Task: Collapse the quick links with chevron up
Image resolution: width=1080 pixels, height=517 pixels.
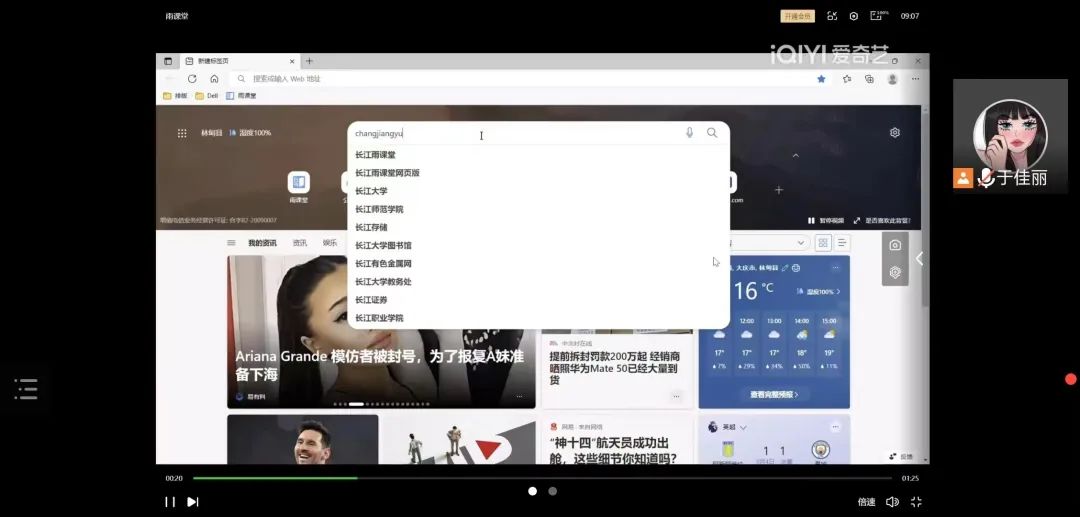Action: (796, 156)
